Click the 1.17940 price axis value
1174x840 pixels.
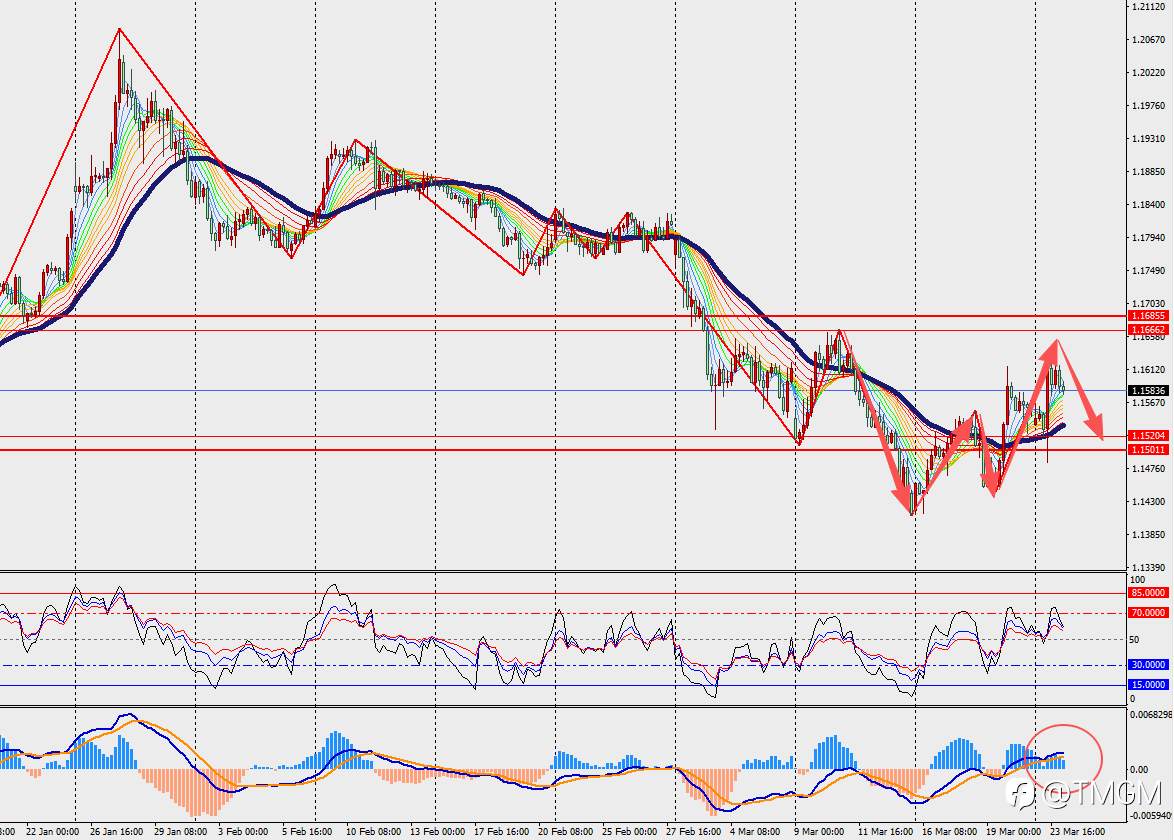click(x=1149, y=237)
